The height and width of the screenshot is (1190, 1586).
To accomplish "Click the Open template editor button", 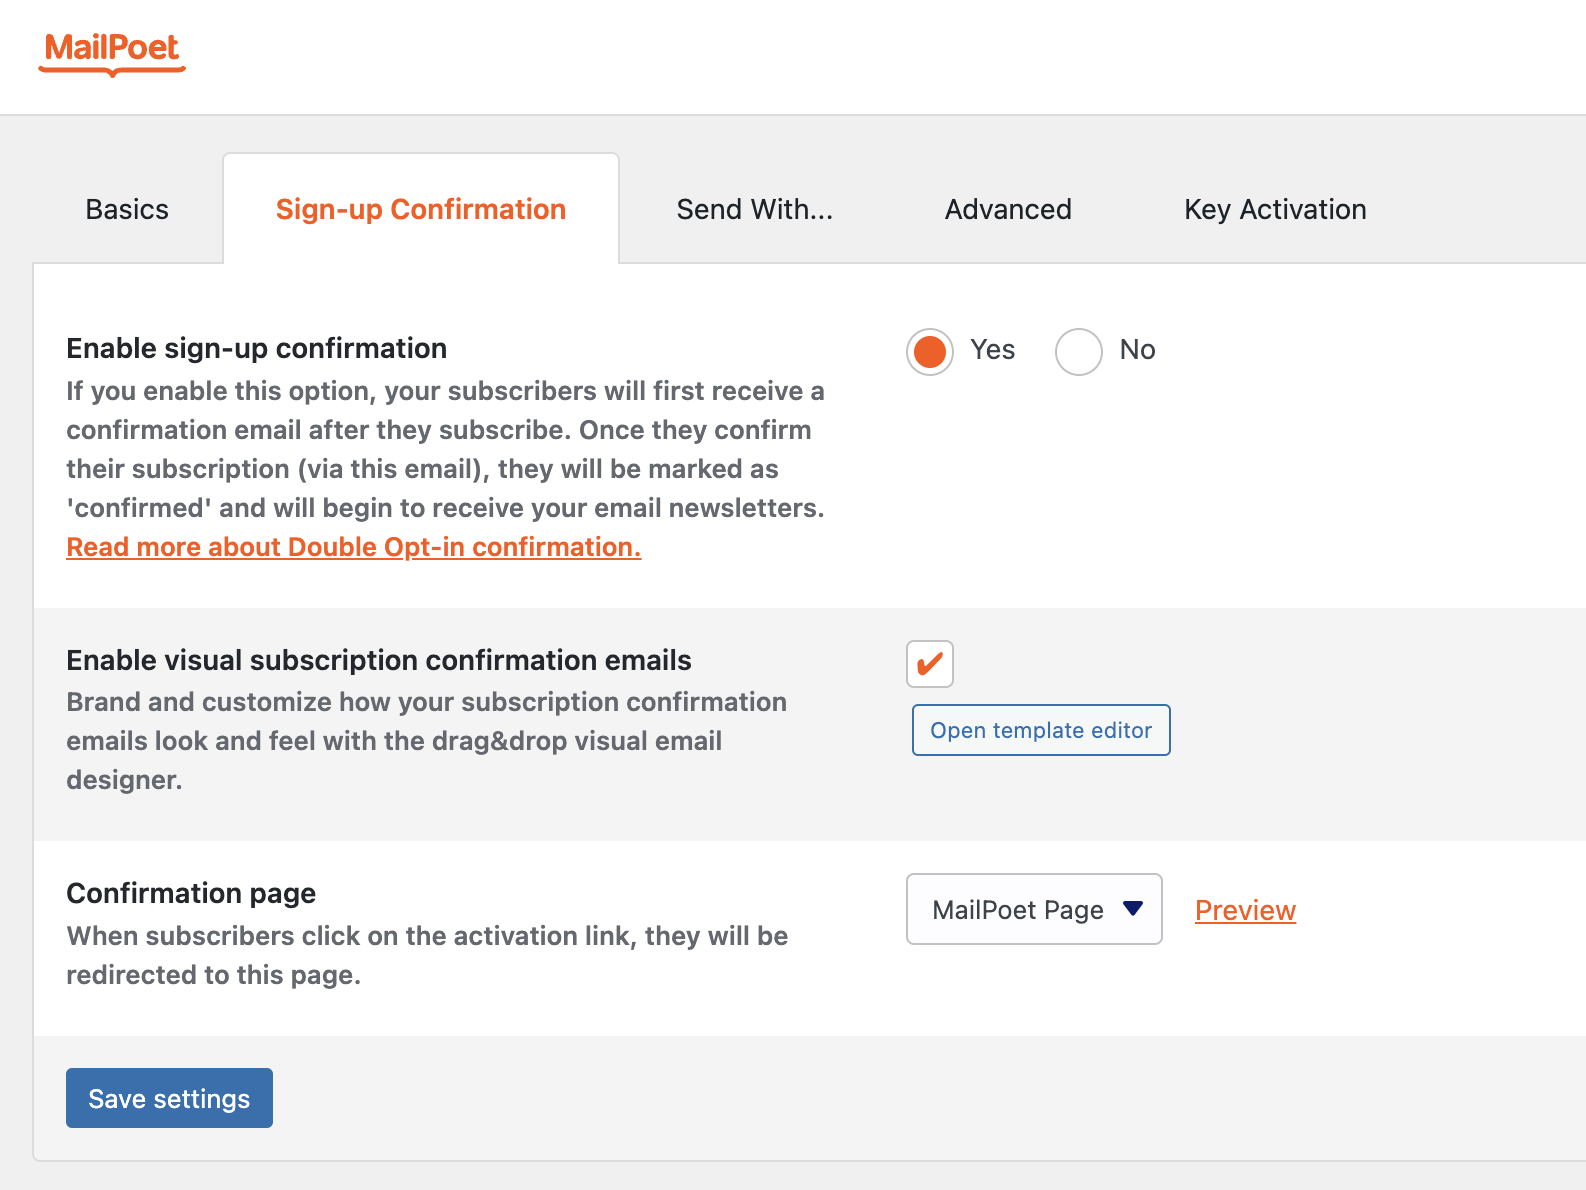I will pyautogui.click(x=1041, y=730).
